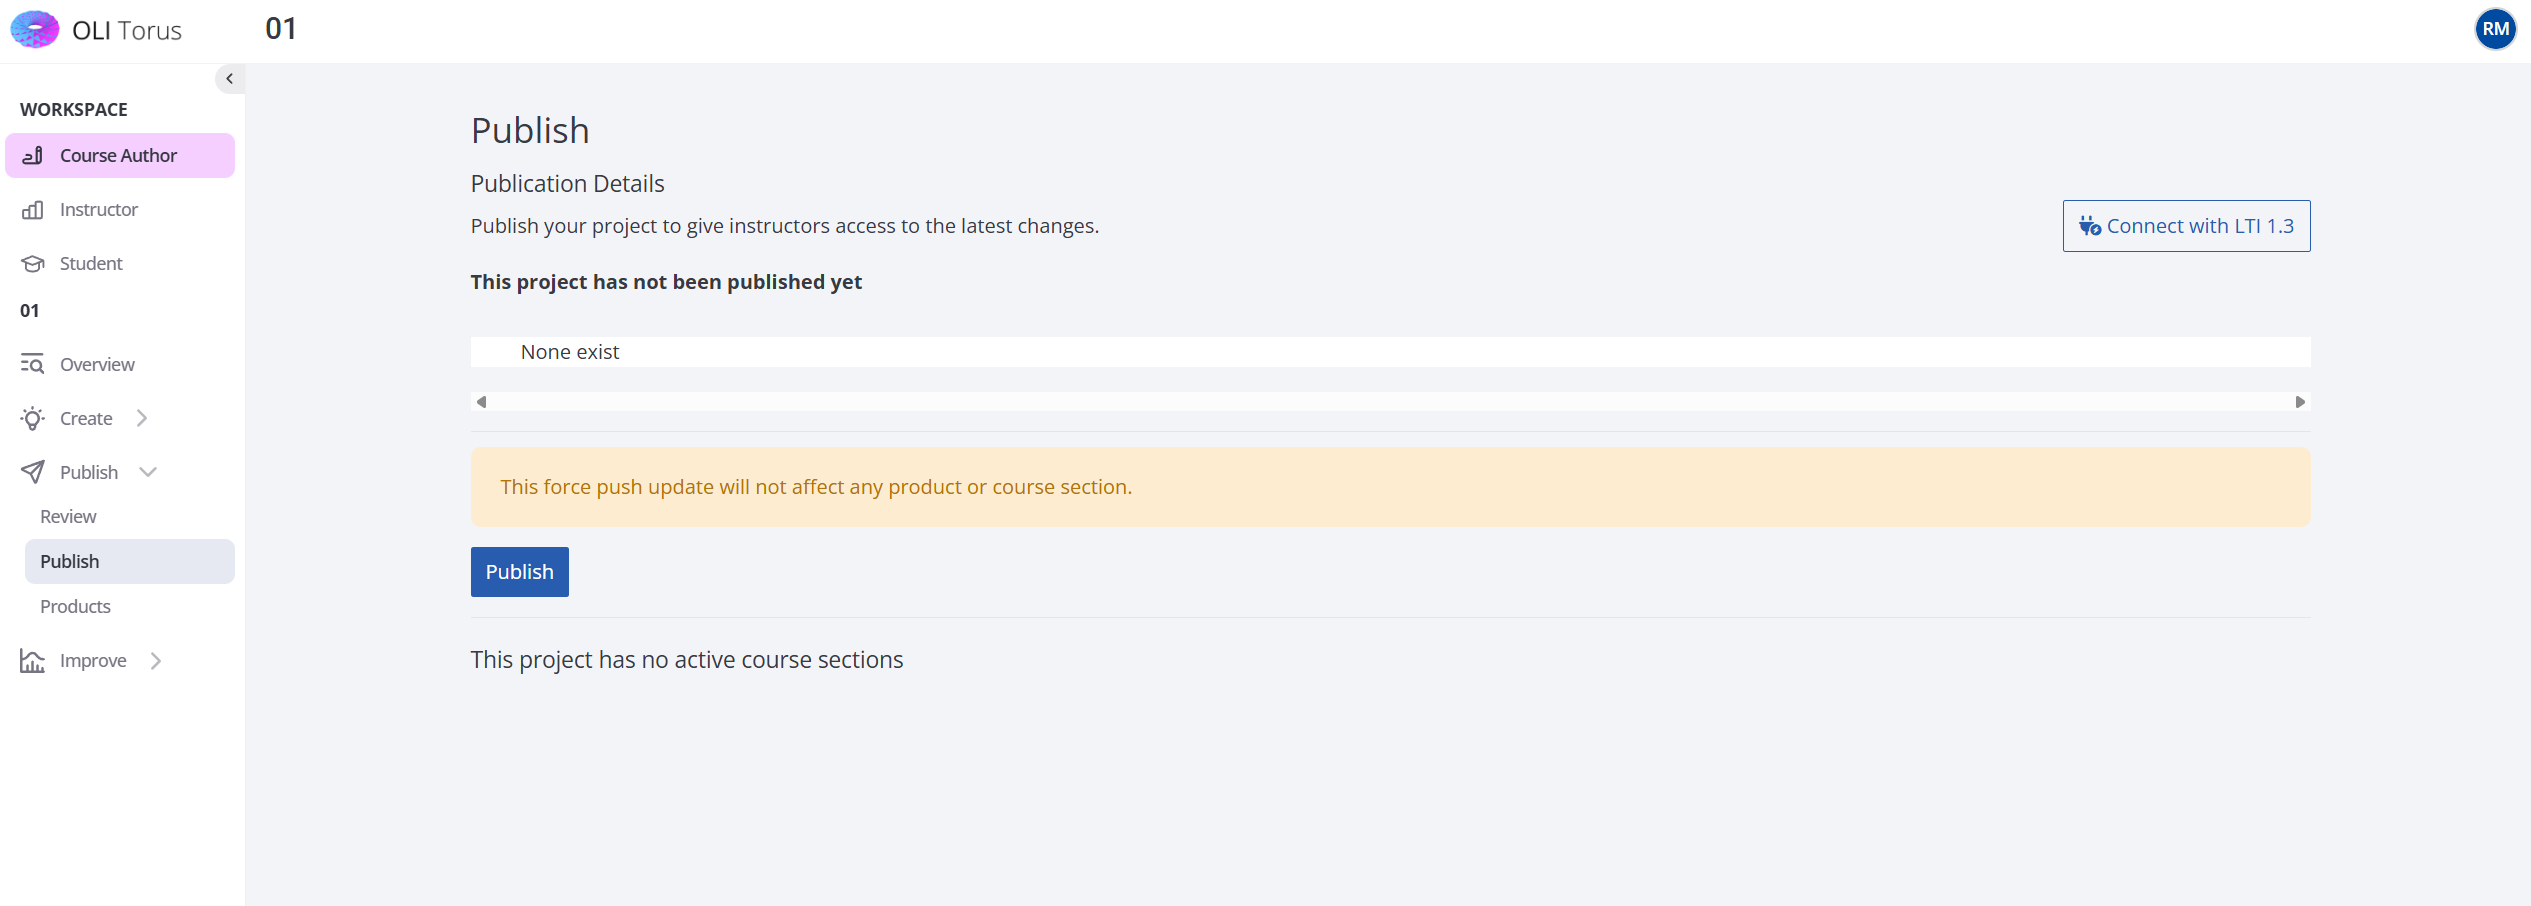Click the Instructor bar chart icon
Viewport: 2531px width, 906px height.
tap(33, 210)
